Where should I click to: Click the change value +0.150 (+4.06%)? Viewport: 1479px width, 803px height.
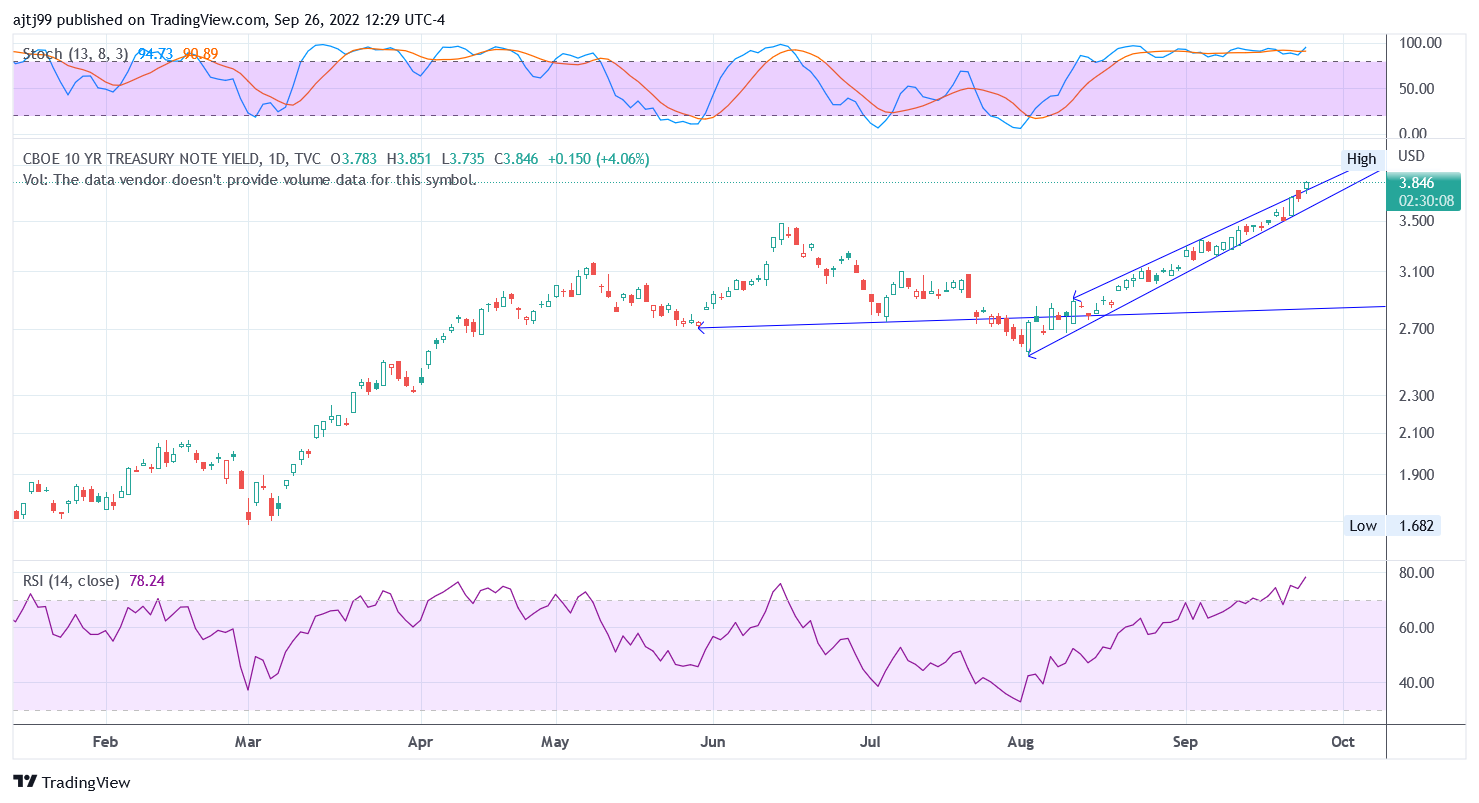600,158
